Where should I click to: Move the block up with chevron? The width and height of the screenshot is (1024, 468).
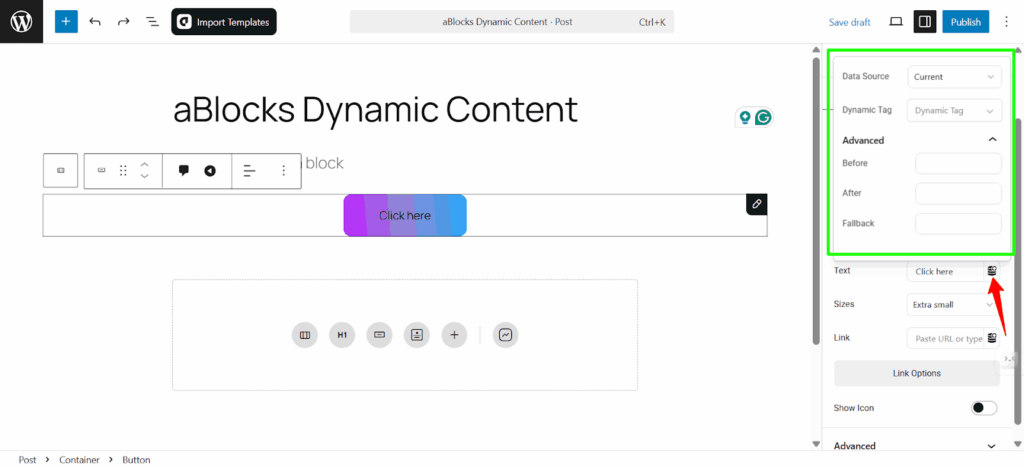145,164
